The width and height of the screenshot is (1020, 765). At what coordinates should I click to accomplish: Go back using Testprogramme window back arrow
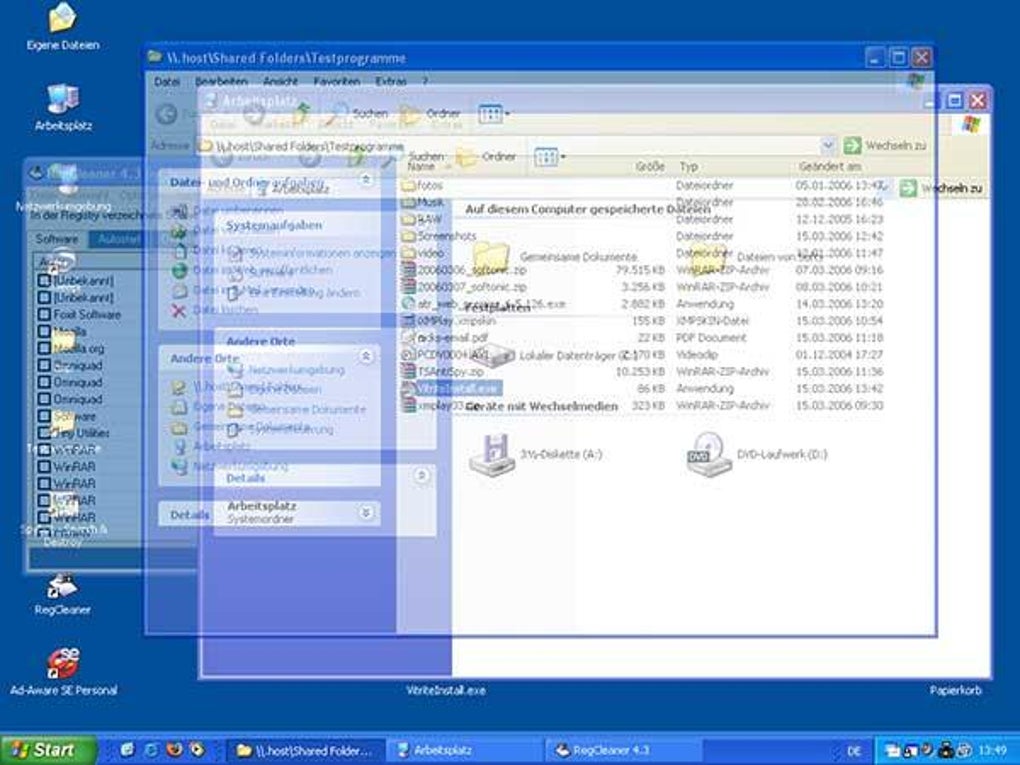click(x=167, y=114)
